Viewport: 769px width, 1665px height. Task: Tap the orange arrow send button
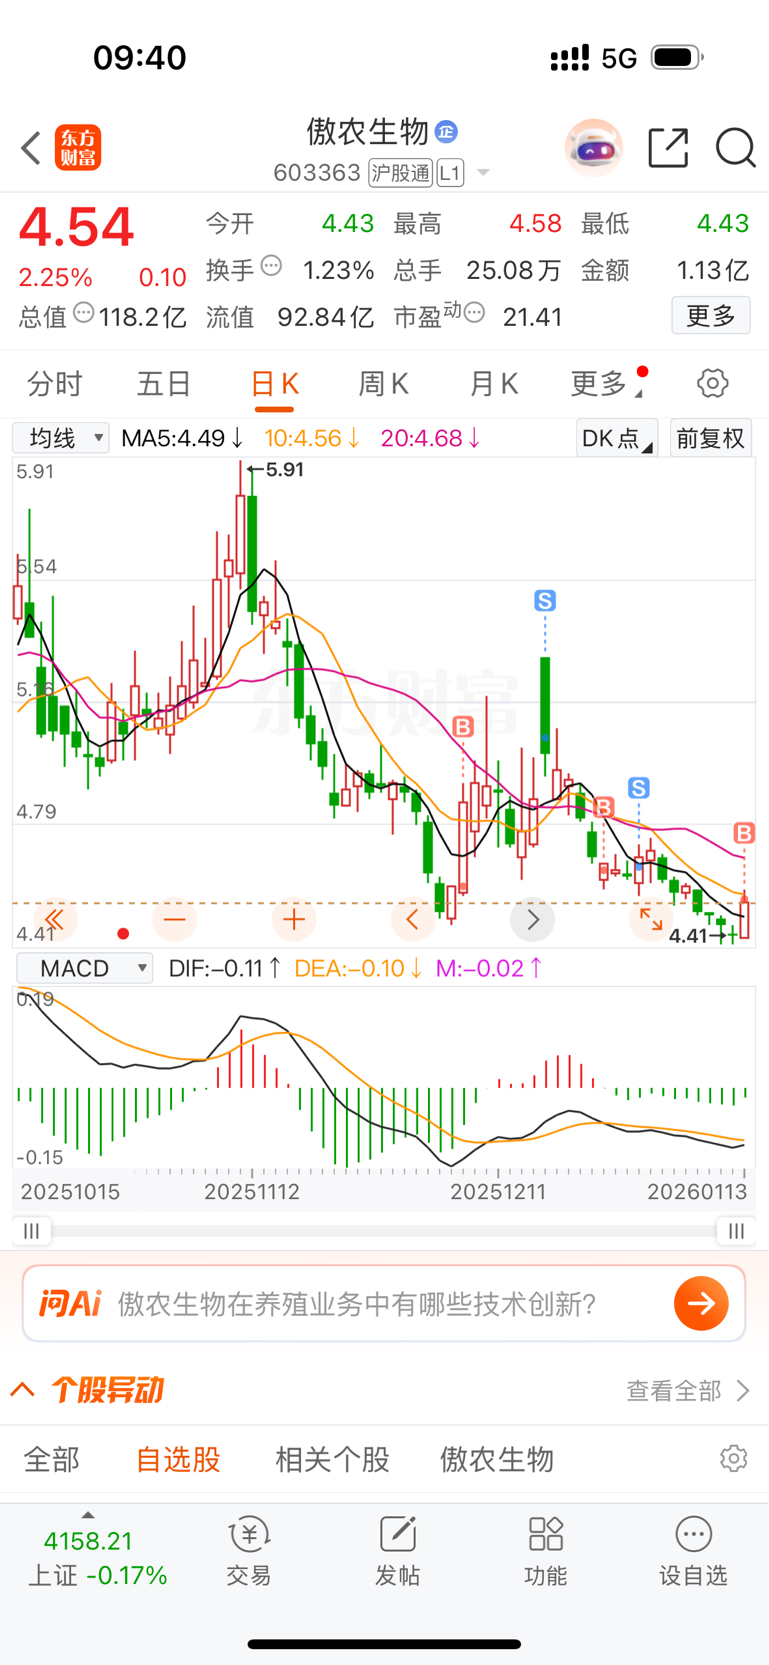pyautogui.click(x=701, y=1303)
